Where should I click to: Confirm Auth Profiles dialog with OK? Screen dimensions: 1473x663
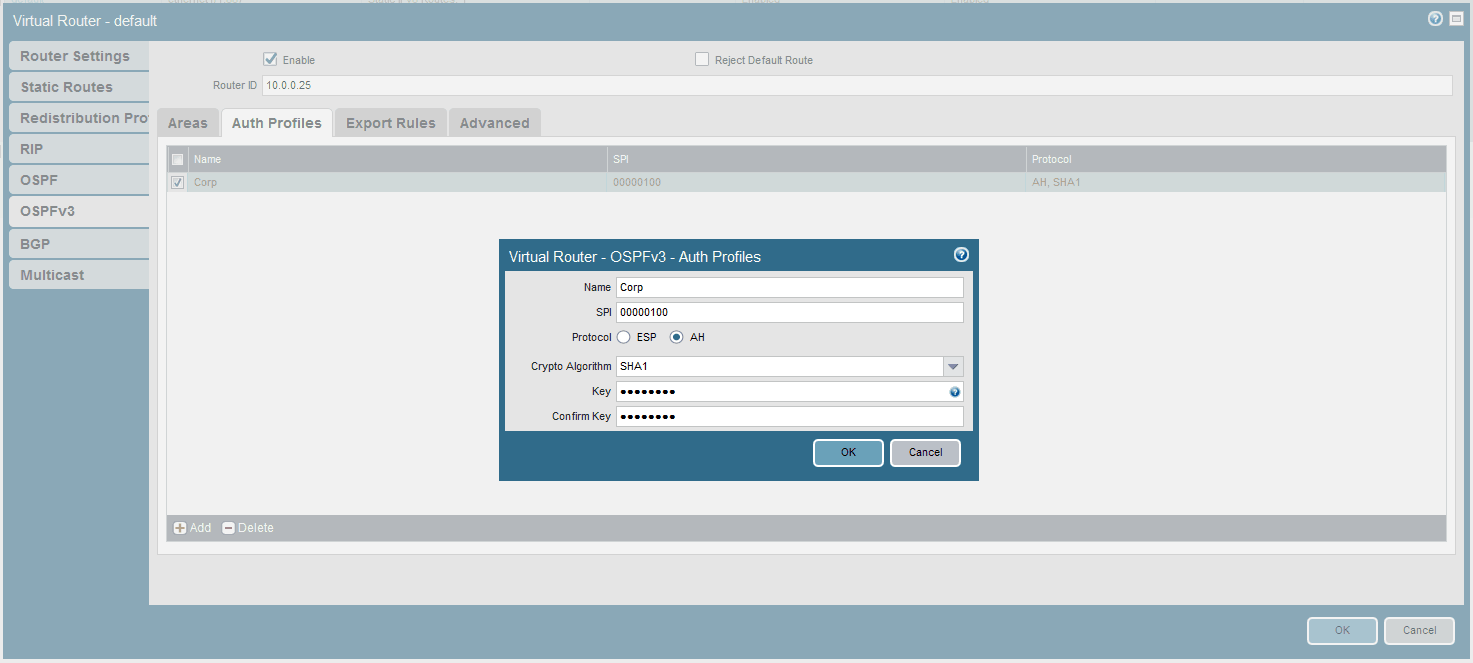pos(848,453)
